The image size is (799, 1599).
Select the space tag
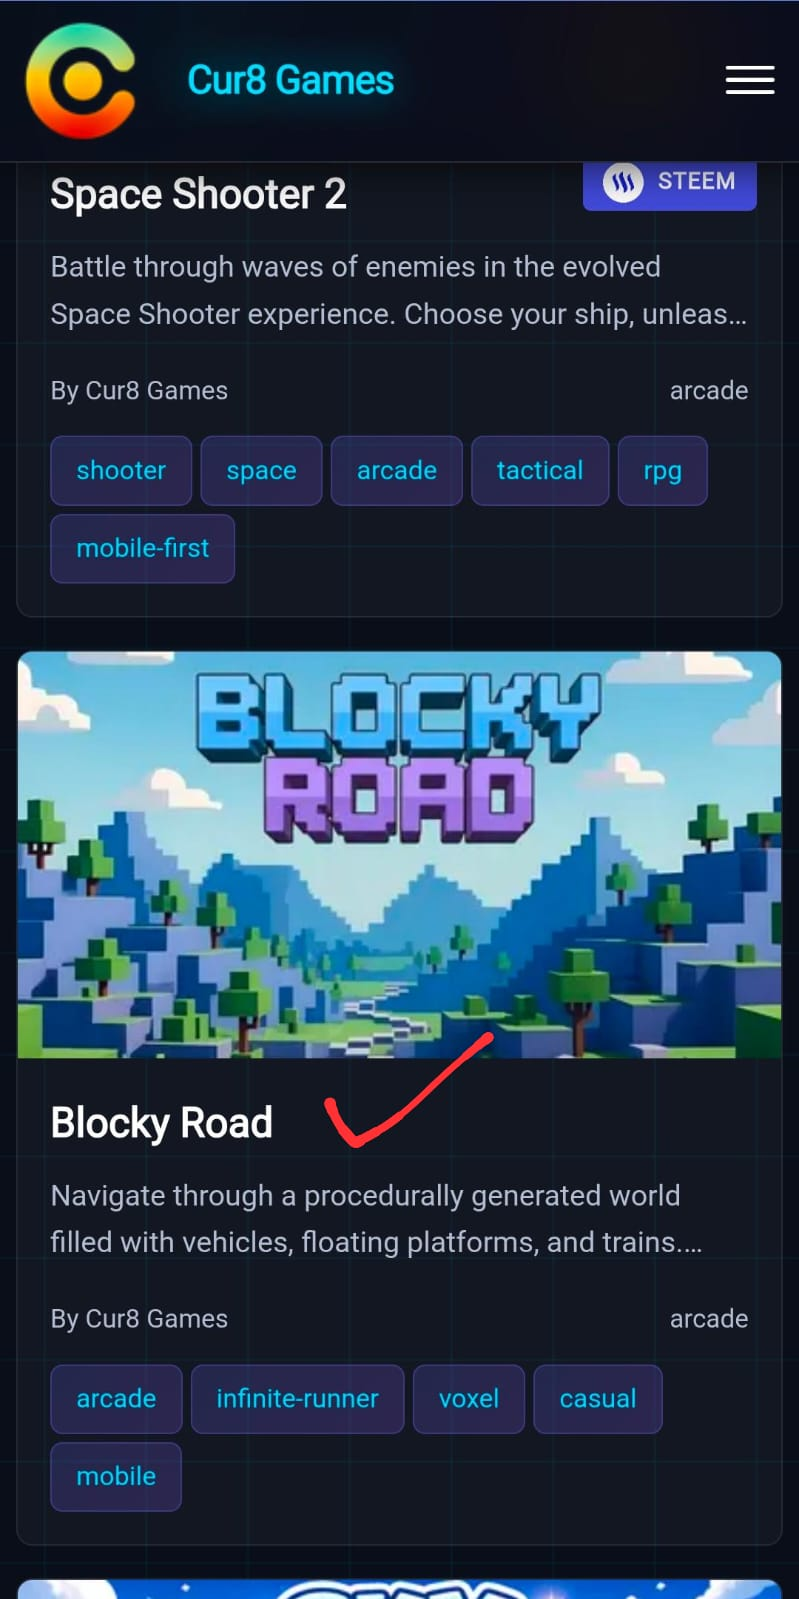click(261, 470)
